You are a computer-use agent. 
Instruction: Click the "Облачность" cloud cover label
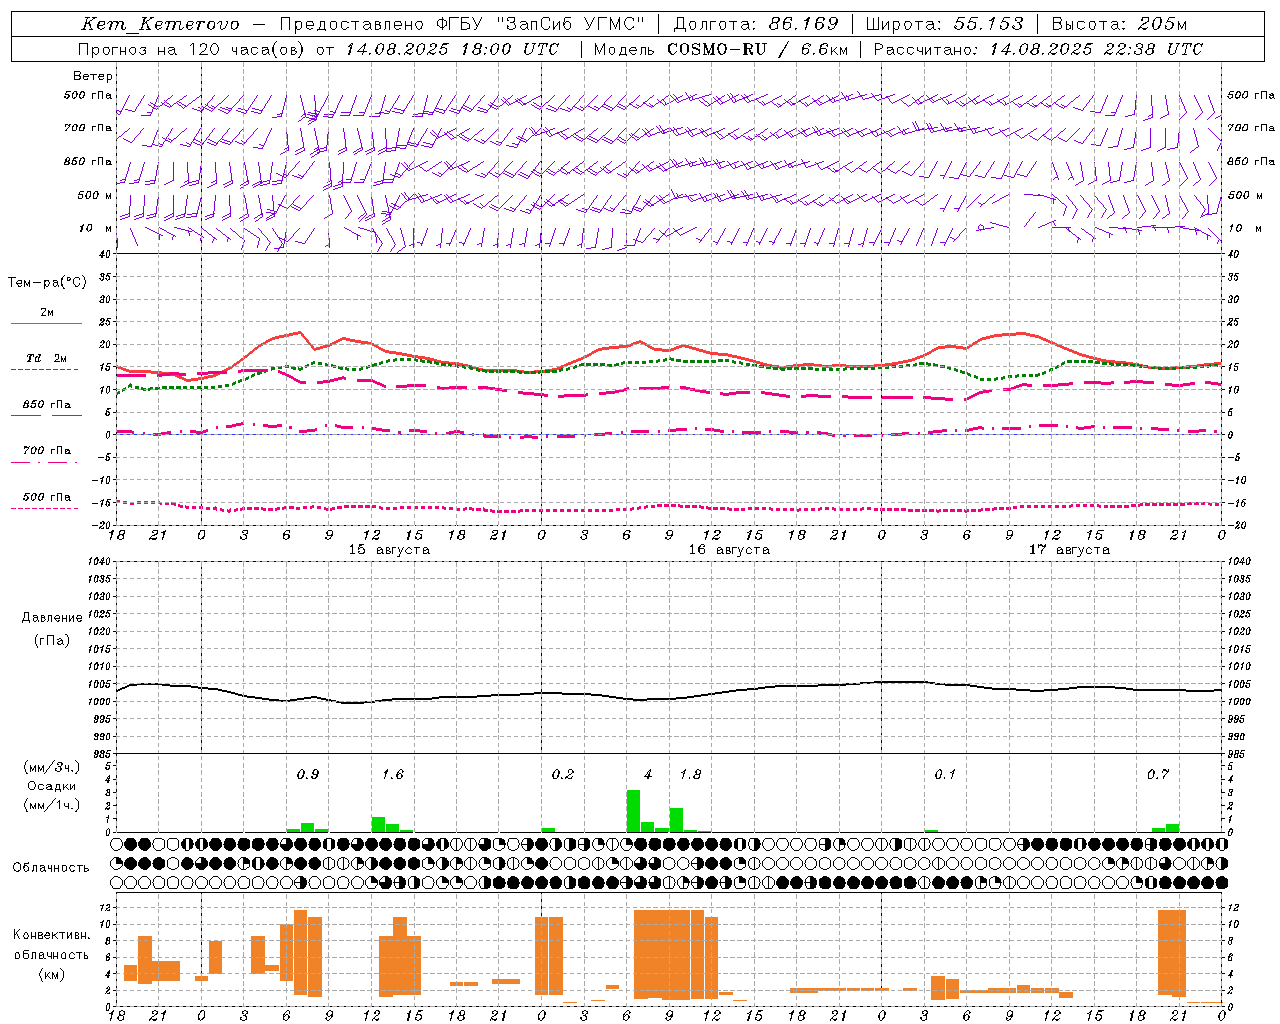tap(51, 868)
